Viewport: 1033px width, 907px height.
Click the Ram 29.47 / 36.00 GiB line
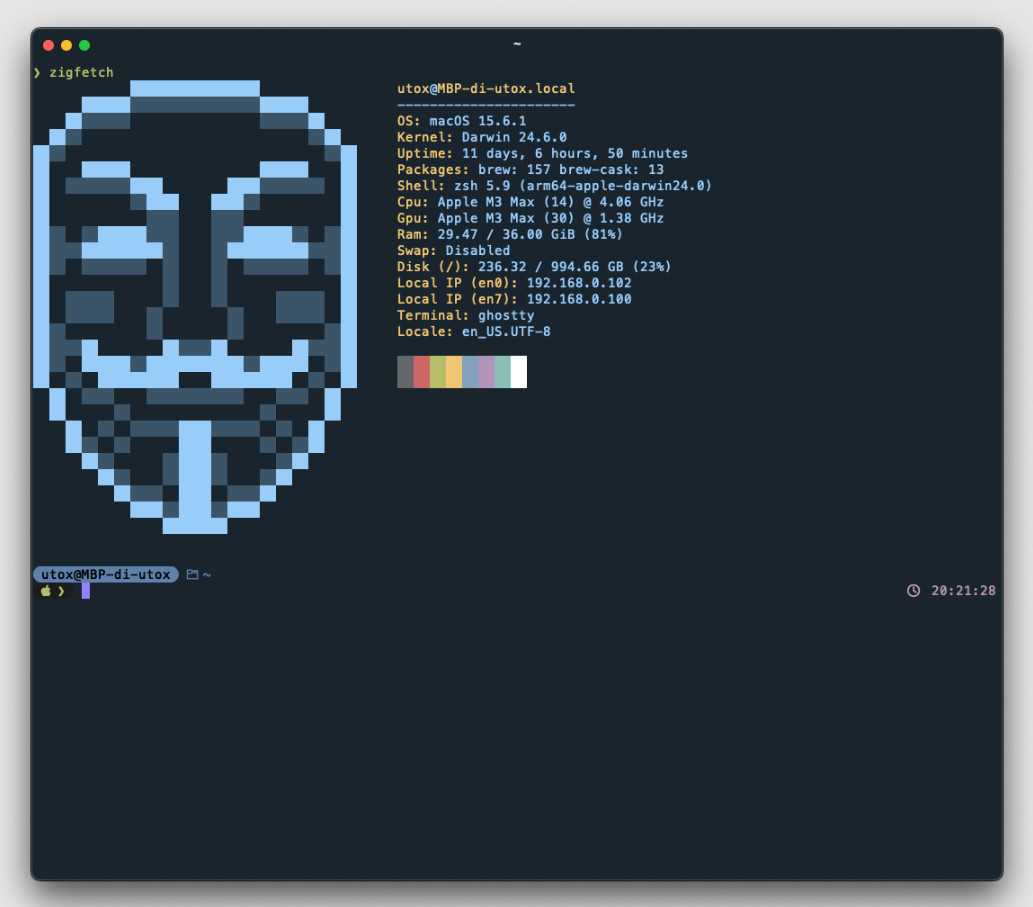tap(509, 234)
